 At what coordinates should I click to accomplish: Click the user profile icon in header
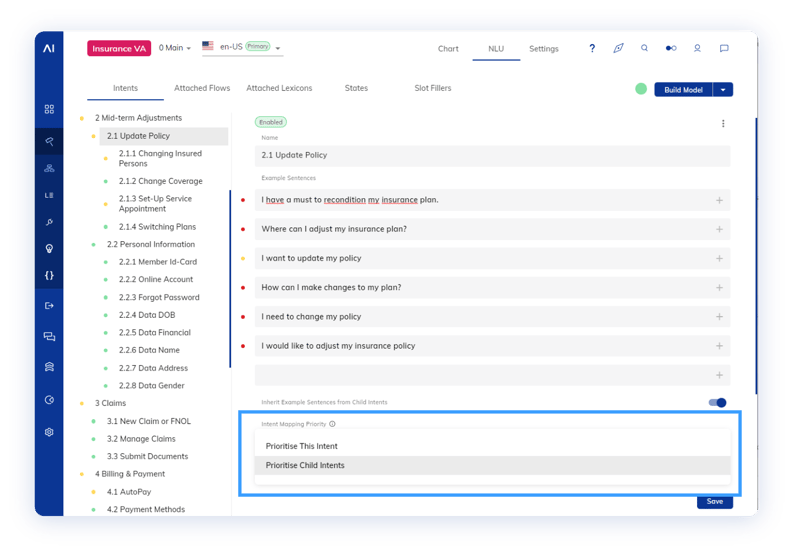[697, 48]
